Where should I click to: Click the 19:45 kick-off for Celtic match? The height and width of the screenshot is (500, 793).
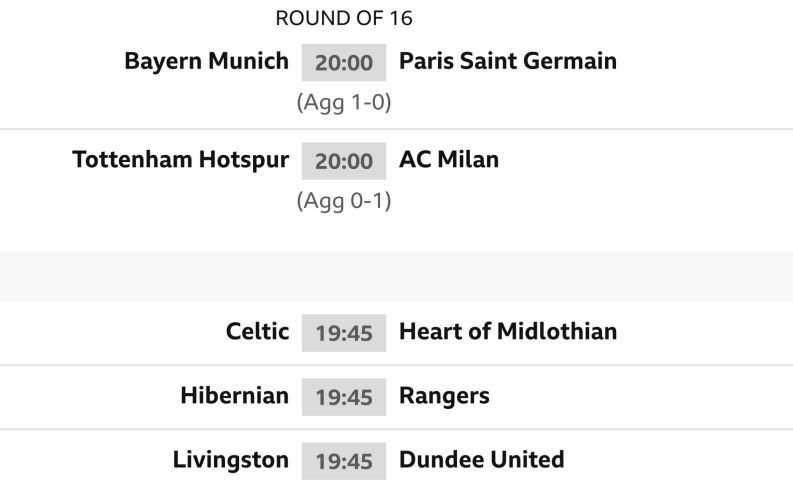tap(344, 333)
